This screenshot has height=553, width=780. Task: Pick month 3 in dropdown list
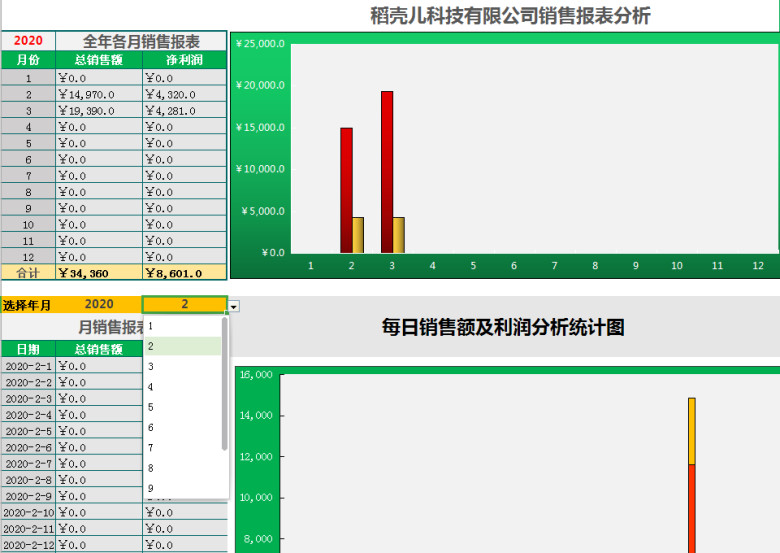(183, 367)
